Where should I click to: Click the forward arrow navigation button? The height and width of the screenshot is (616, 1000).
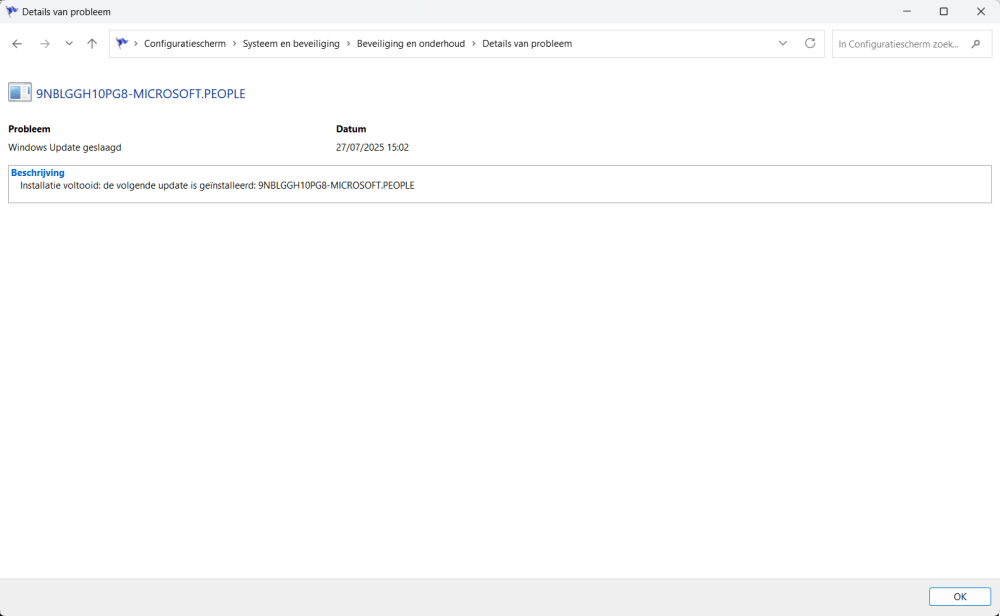(x=44, y=44)
